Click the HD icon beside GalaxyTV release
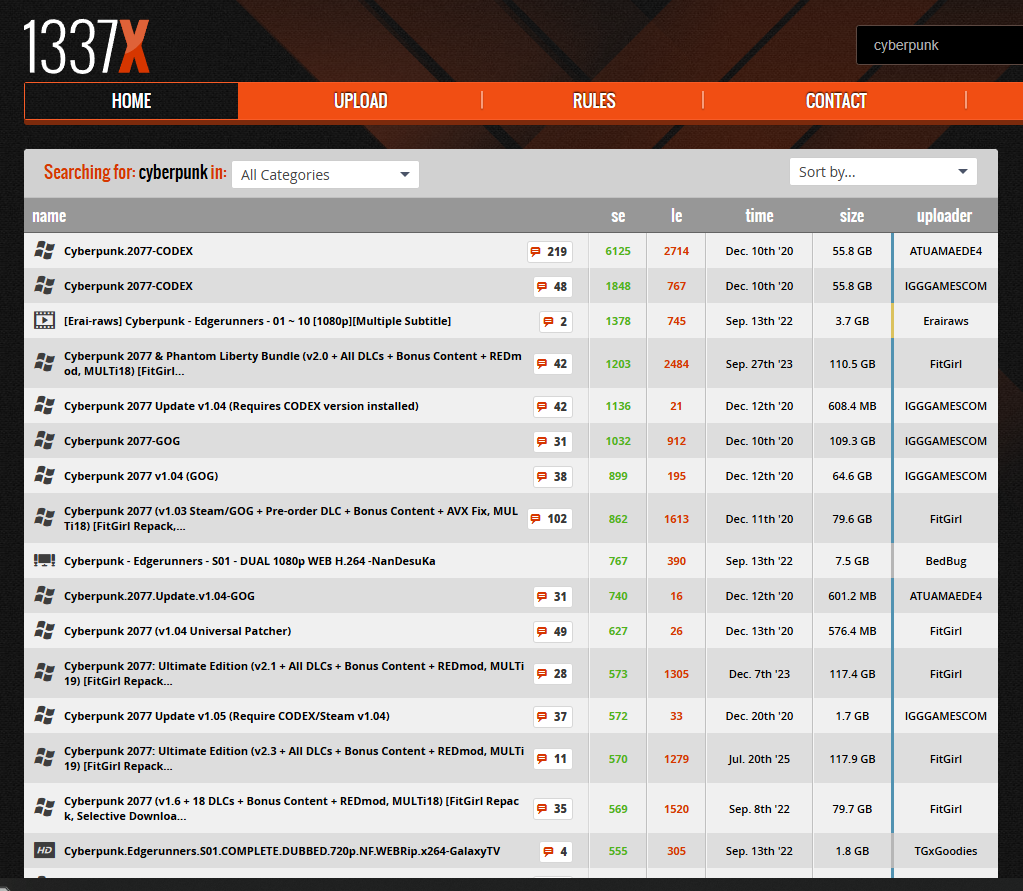1023x891 pixels. [x=44, y=851]
